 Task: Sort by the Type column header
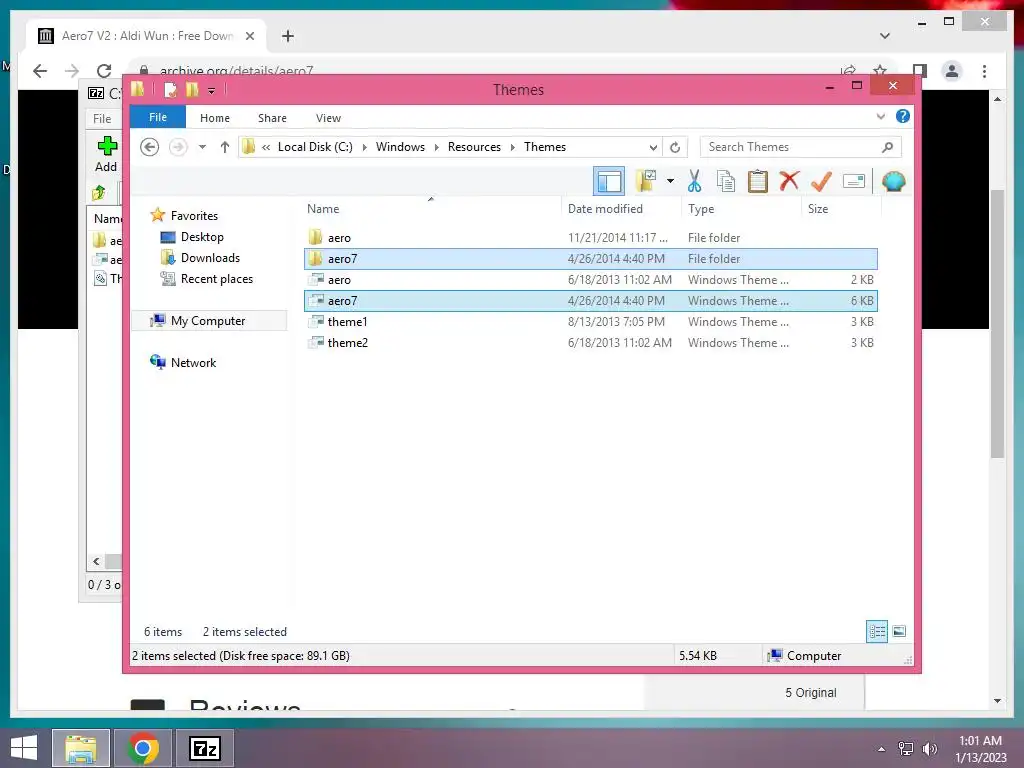pyautogui.click(x=741, y=208)
